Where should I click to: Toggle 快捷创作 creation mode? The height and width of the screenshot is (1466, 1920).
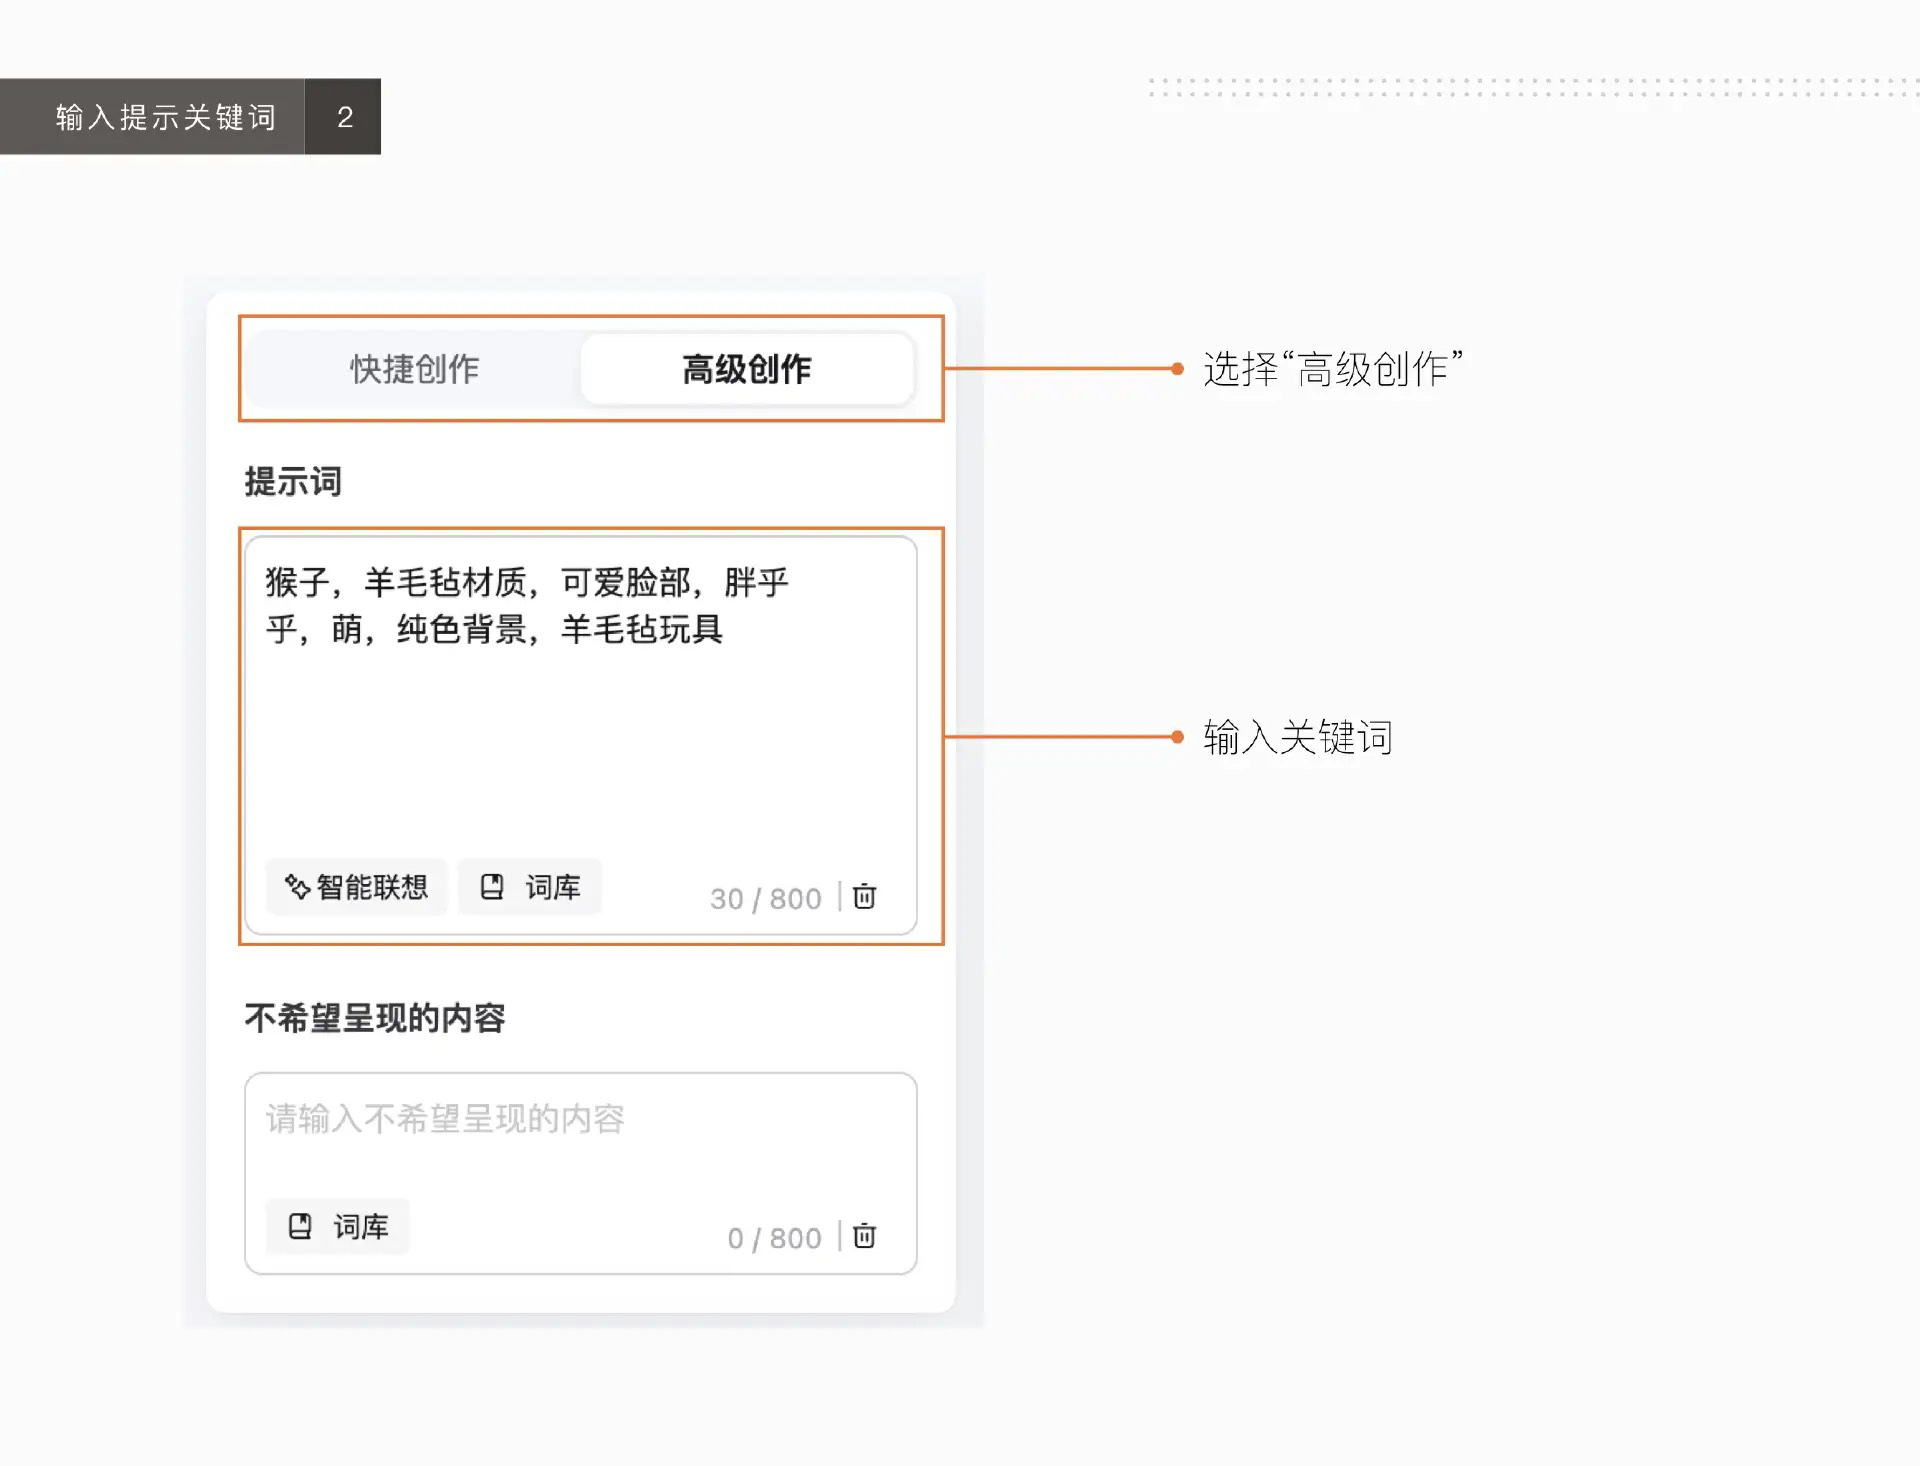[x=413, y=368]
